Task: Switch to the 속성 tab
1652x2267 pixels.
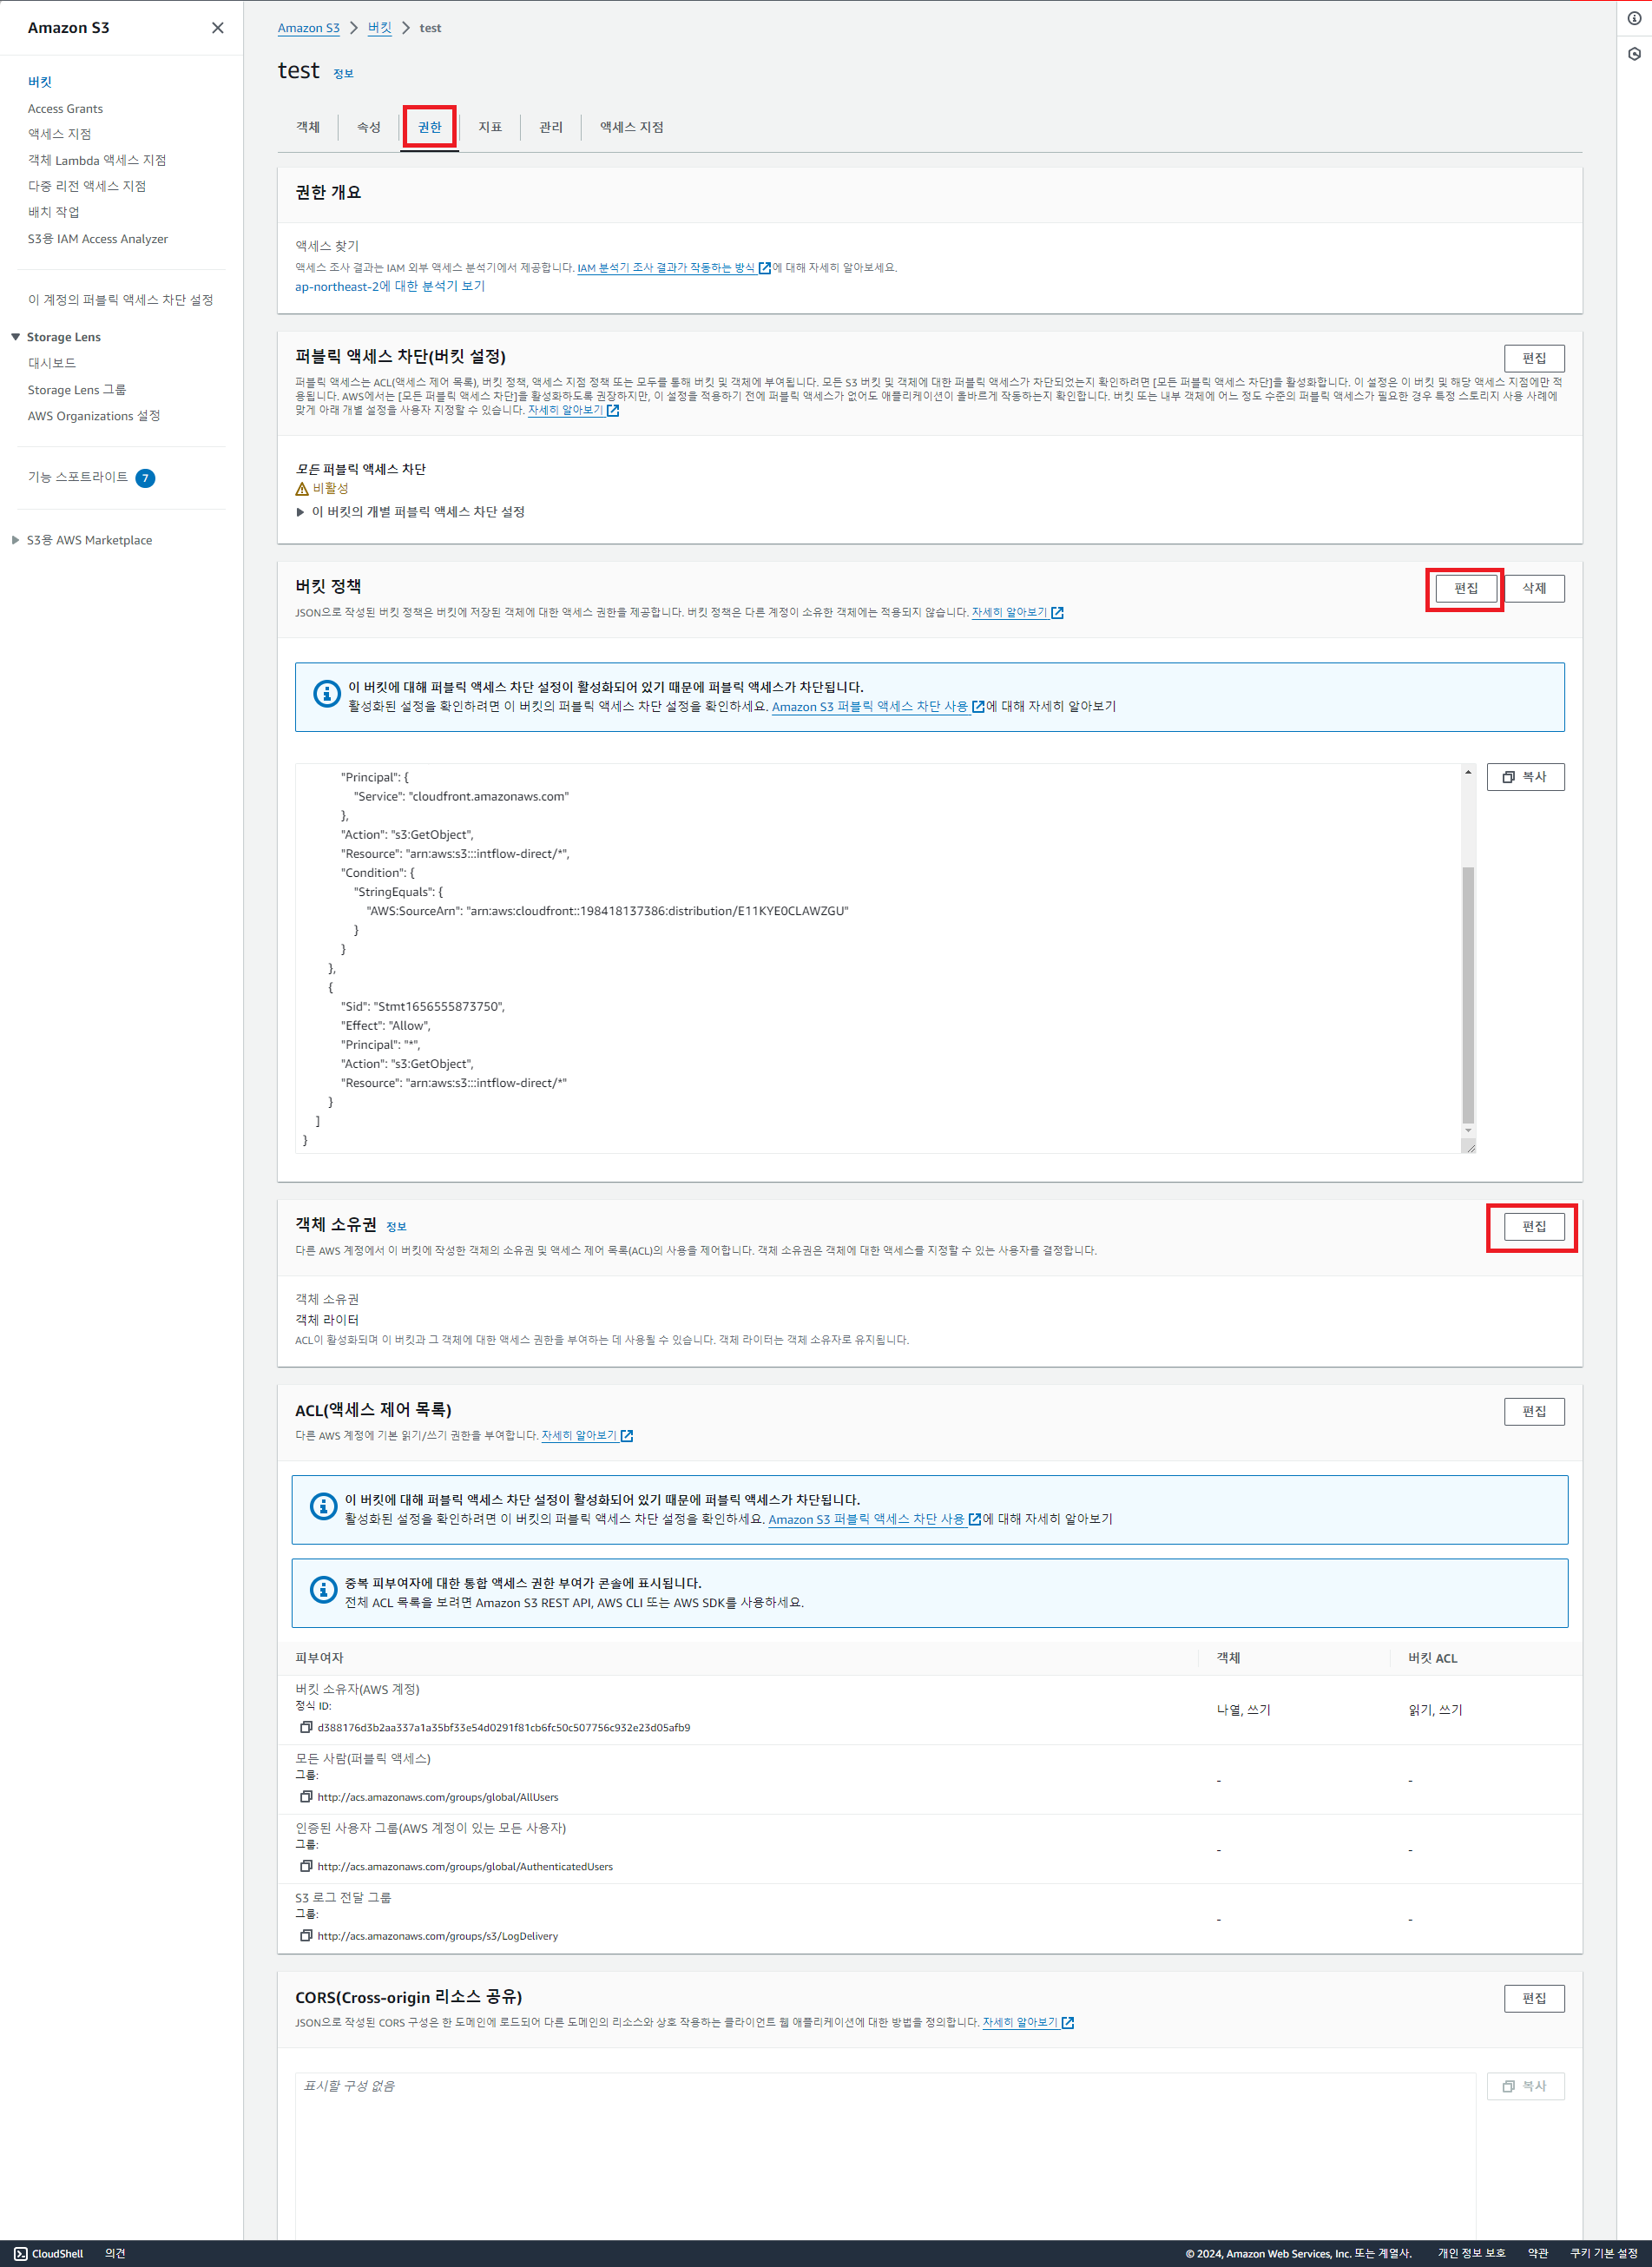Action: [x=369, y=127]
